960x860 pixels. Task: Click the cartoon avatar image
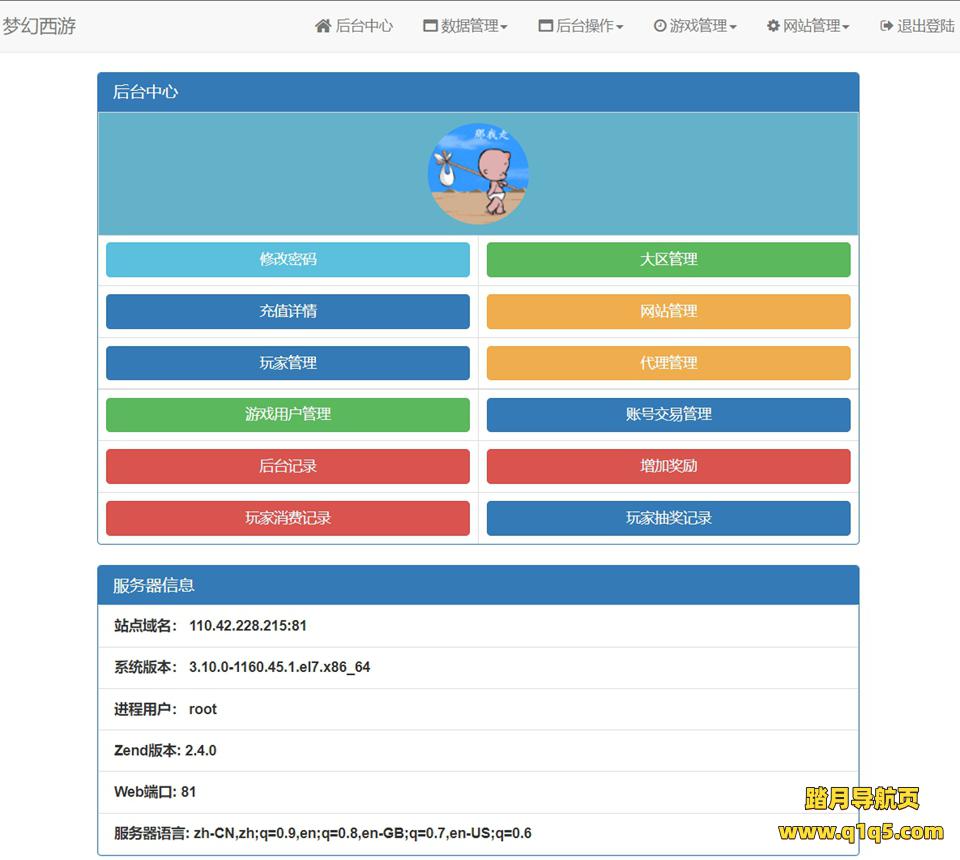coord(478,173)
